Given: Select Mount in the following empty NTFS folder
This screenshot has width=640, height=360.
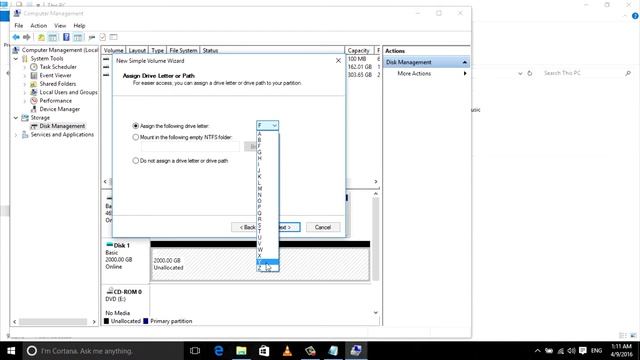Looking at the screenshot, I should (136, 137).
